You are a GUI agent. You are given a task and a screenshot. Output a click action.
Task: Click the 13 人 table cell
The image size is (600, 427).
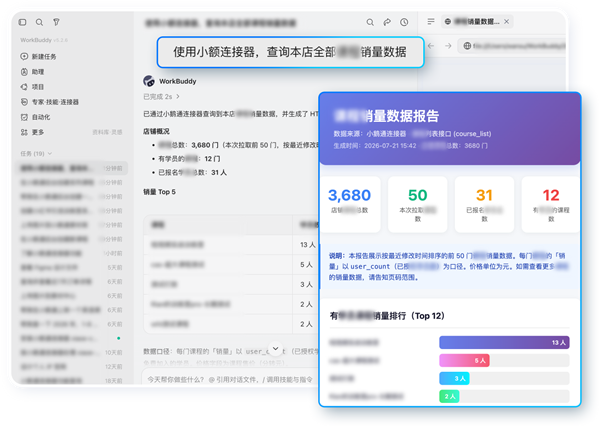pyautogui.click(x=307, y=244)
